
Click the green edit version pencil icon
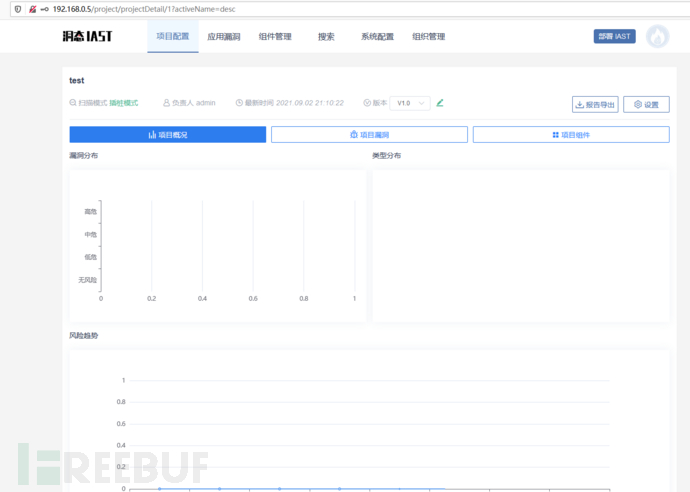440,103
